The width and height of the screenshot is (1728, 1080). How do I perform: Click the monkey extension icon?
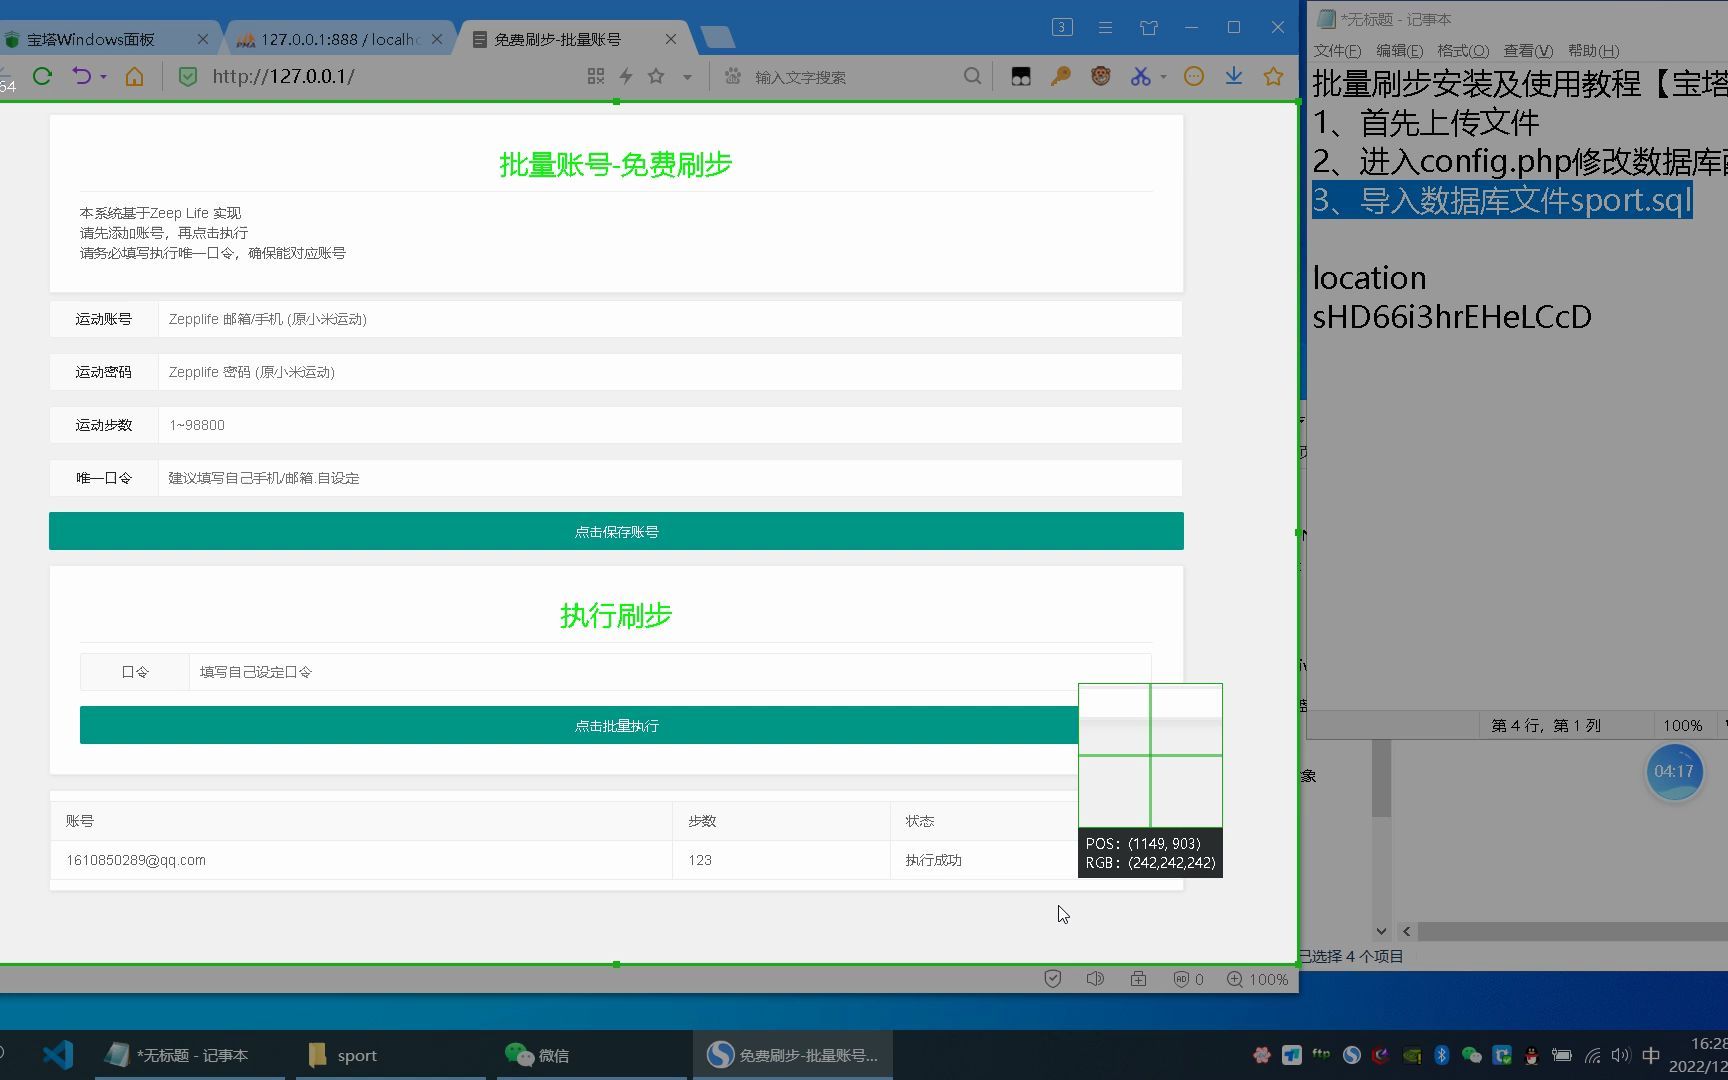point(1101,76)
